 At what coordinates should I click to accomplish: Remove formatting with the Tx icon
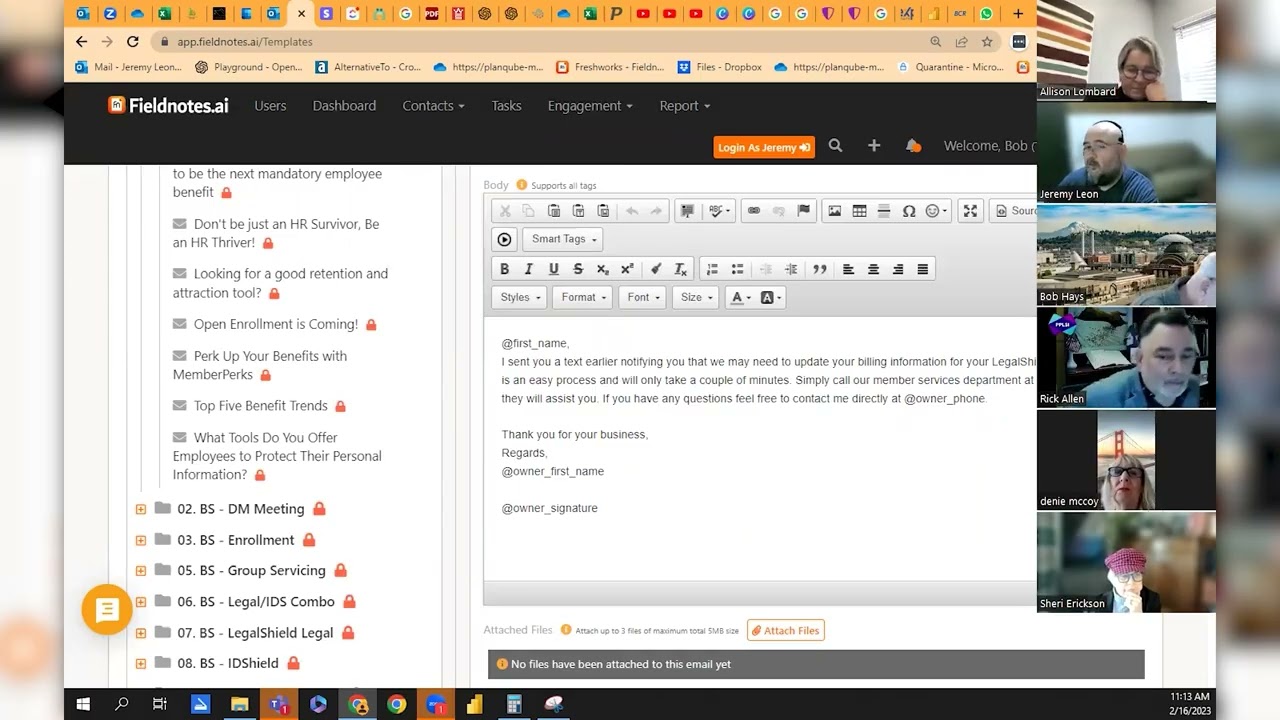click(x=680, y=269)
